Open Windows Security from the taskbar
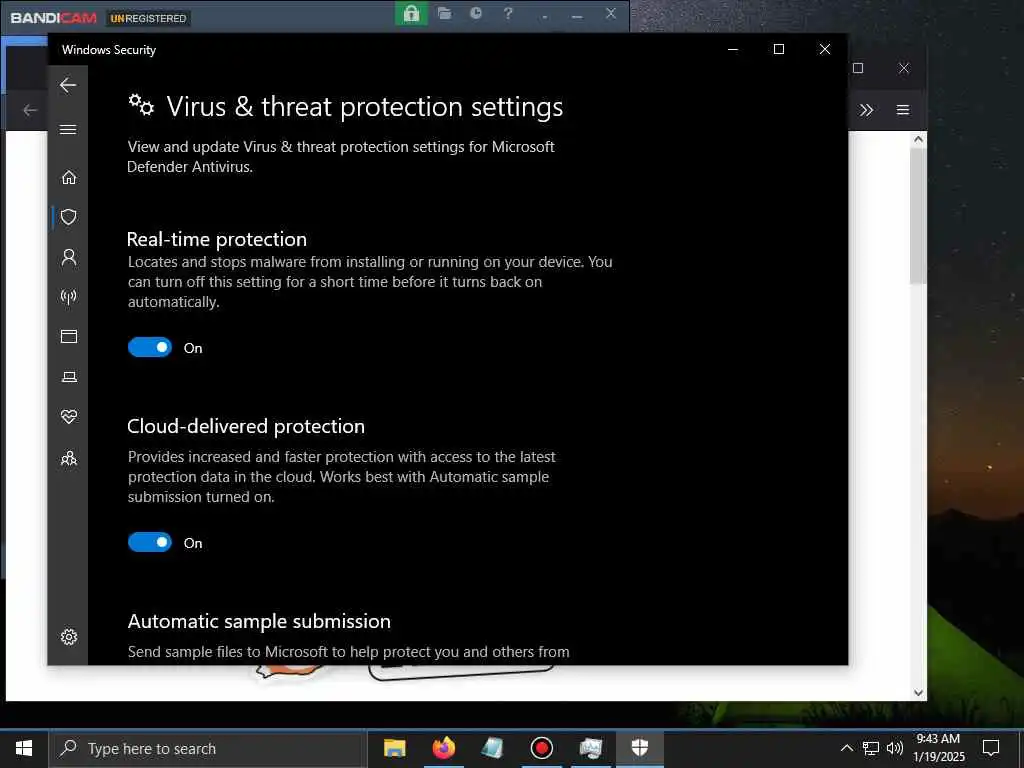The image size is (1024, 768). coord(640,748)
